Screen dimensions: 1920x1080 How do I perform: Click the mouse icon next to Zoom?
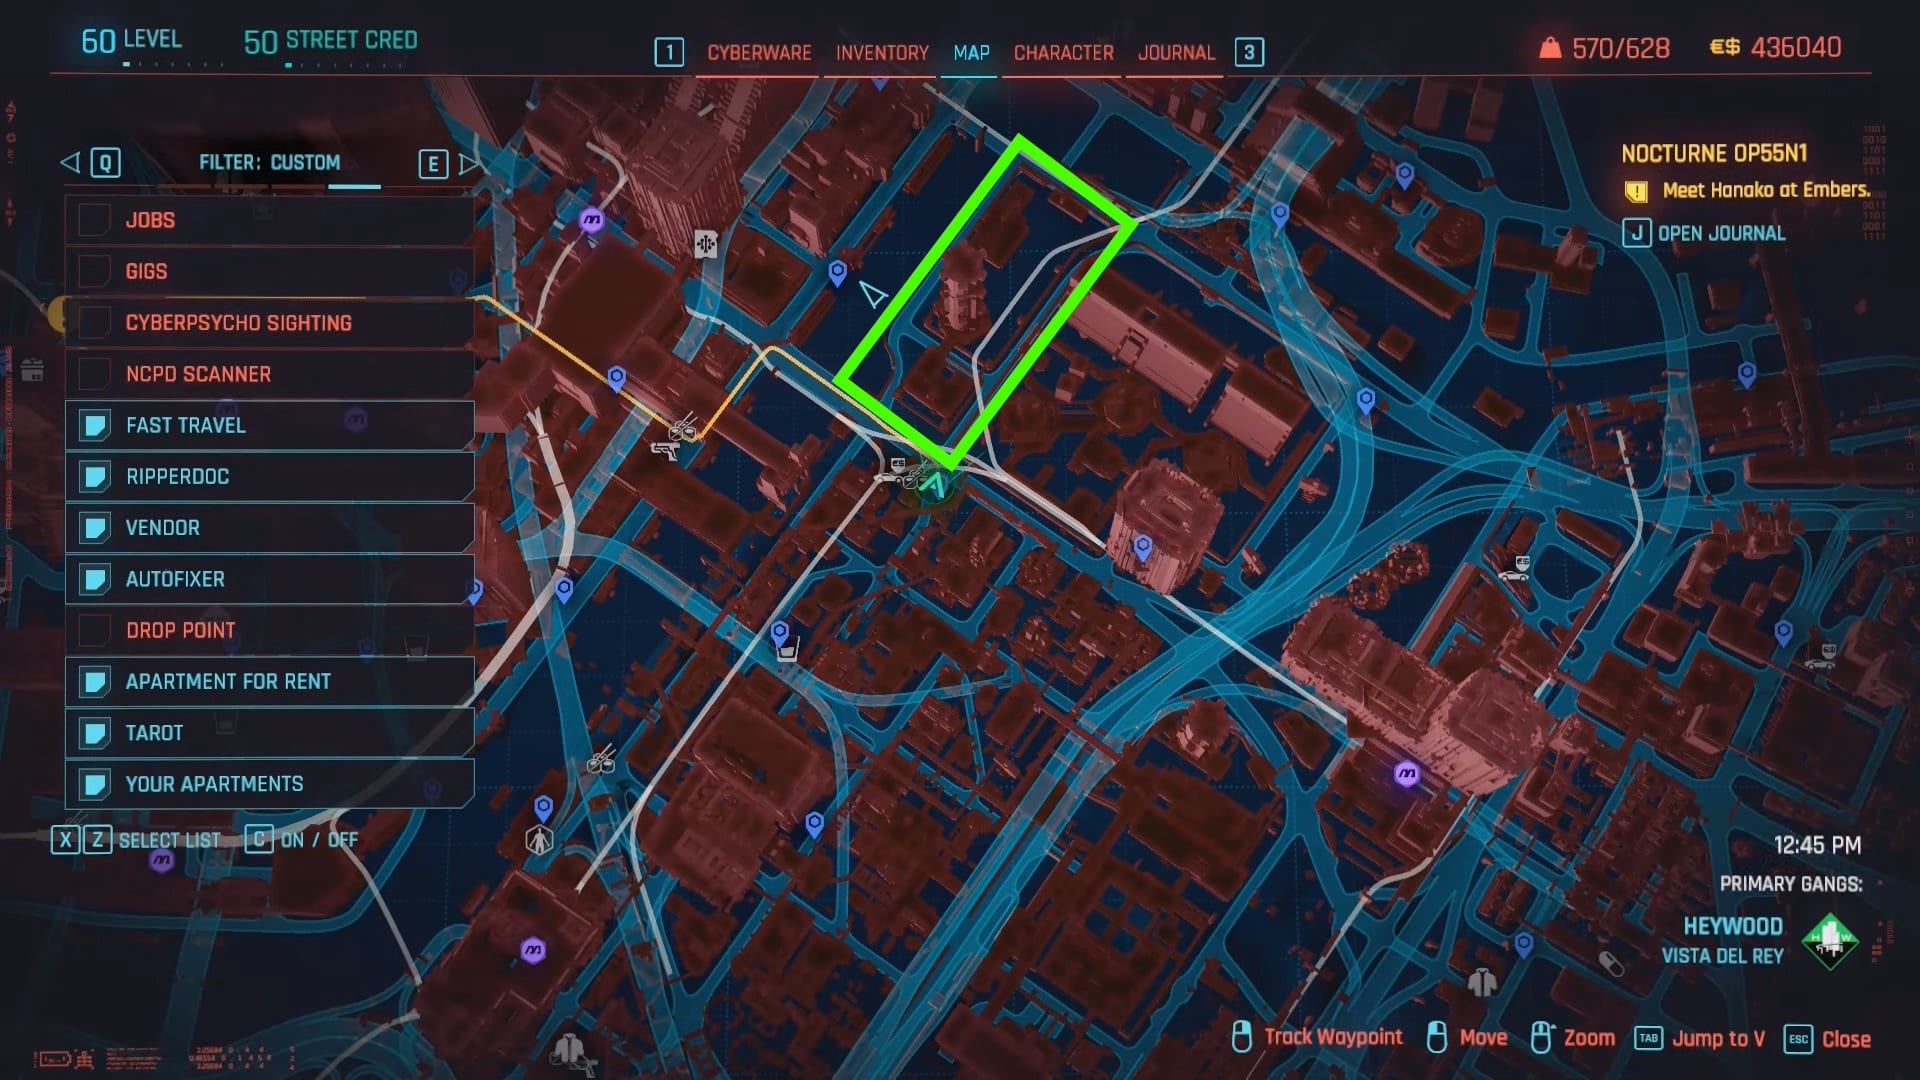(x=1541, y=1037)
